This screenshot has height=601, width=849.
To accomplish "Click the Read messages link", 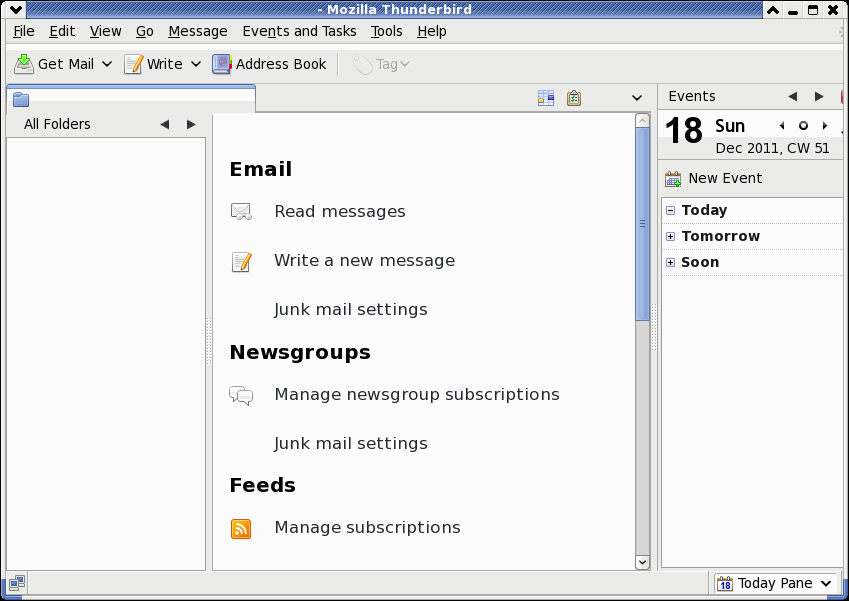I will click(x=340, y=211).
